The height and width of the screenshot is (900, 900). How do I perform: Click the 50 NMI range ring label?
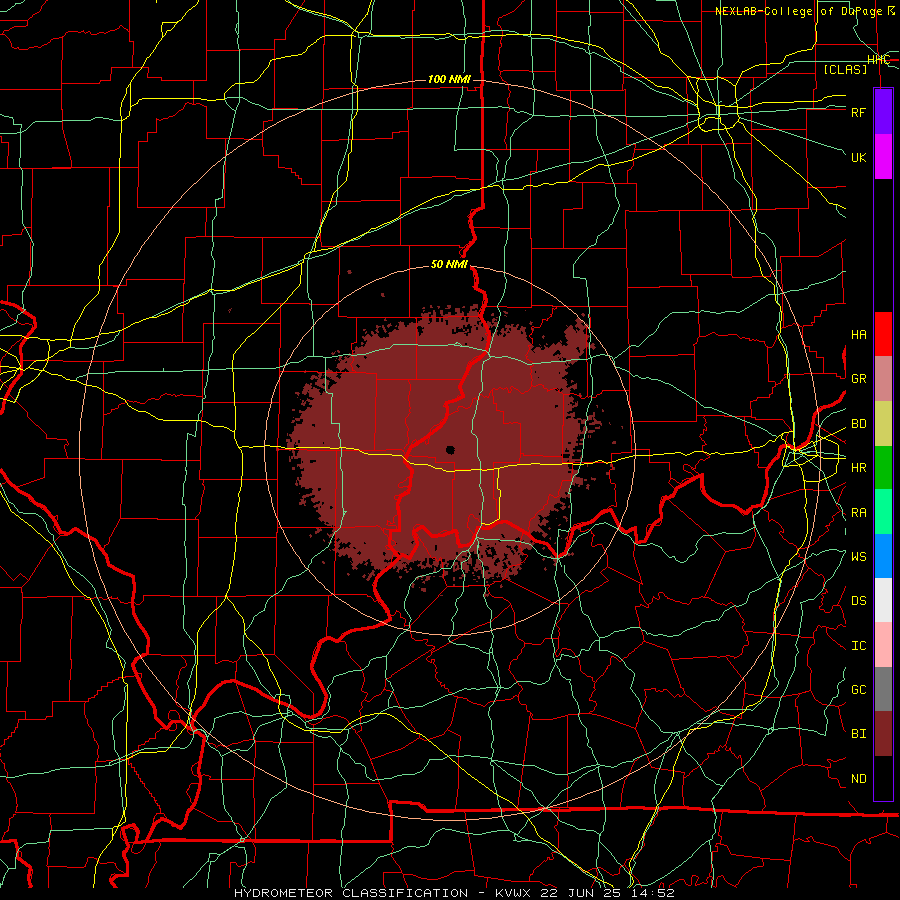coord(449,265)
